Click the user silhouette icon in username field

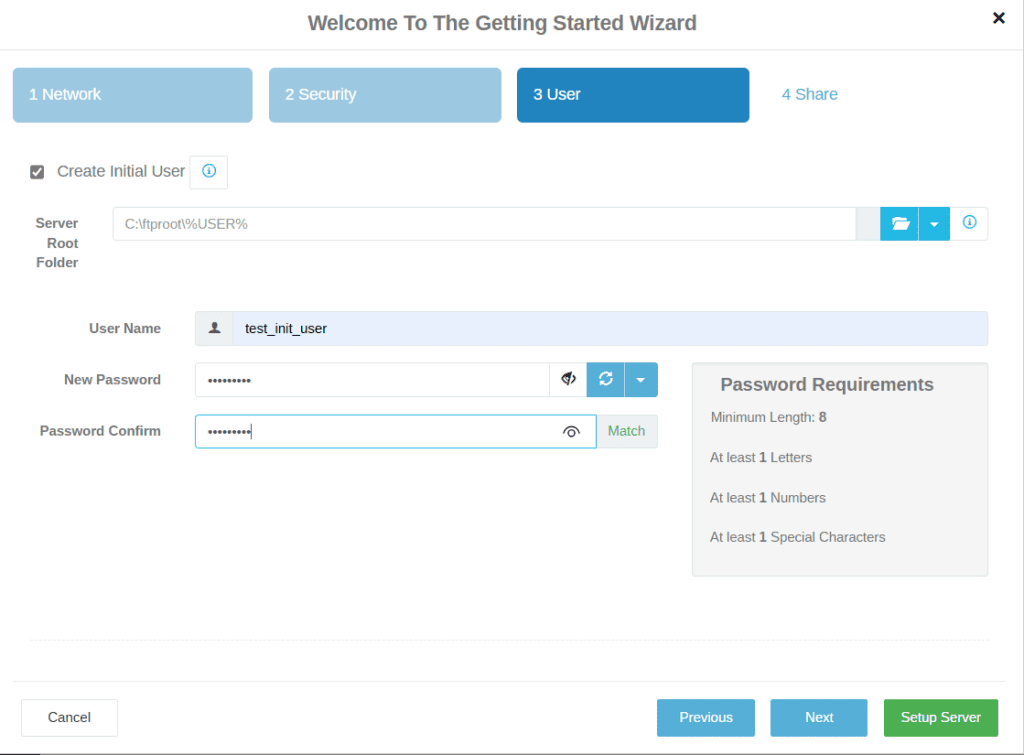click(x=213, y=328)
